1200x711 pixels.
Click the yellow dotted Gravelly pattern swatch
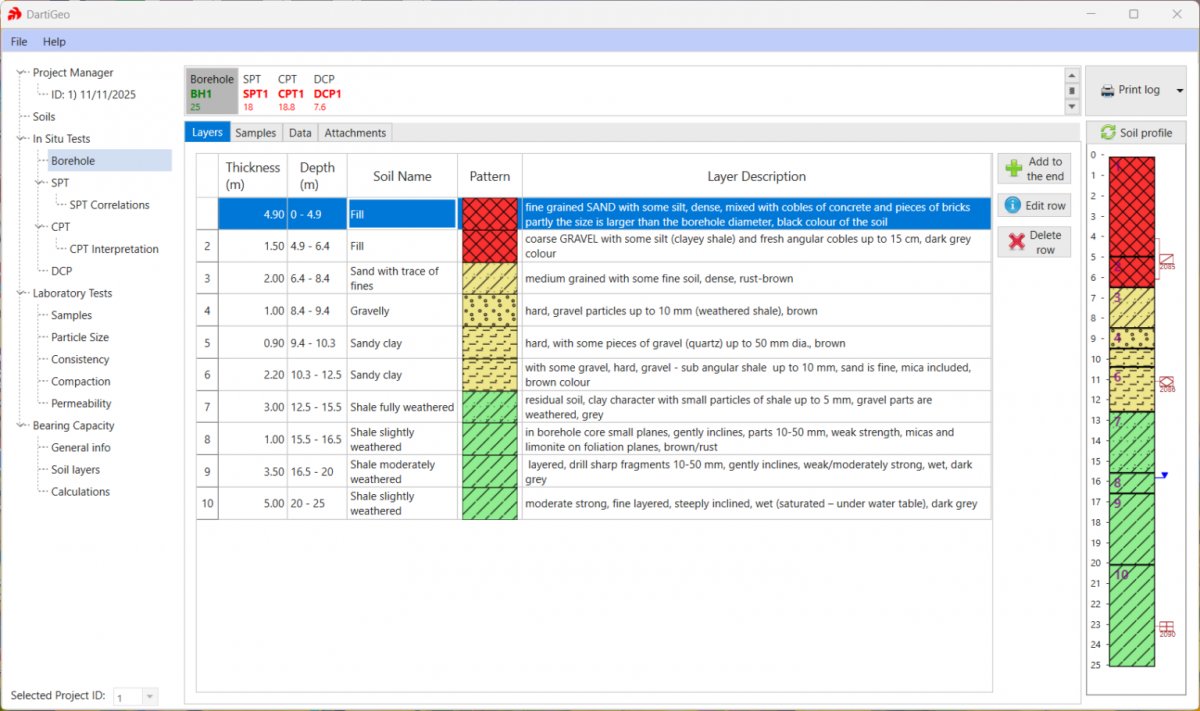(490, 311)
